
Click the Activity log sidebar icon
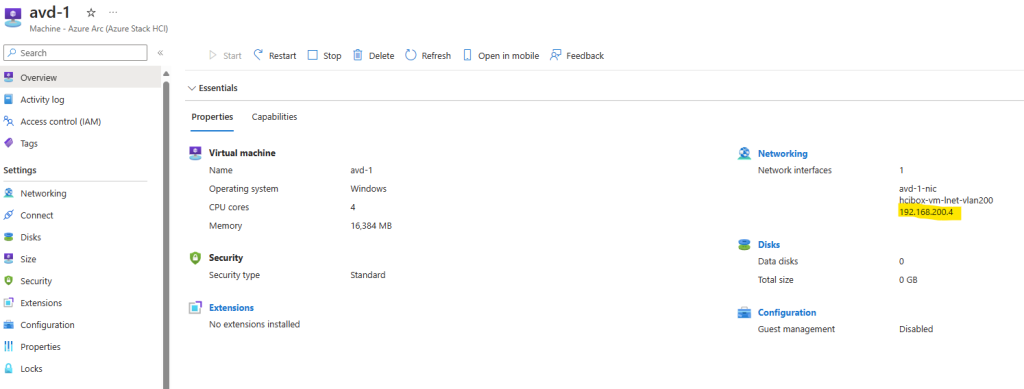8,99
